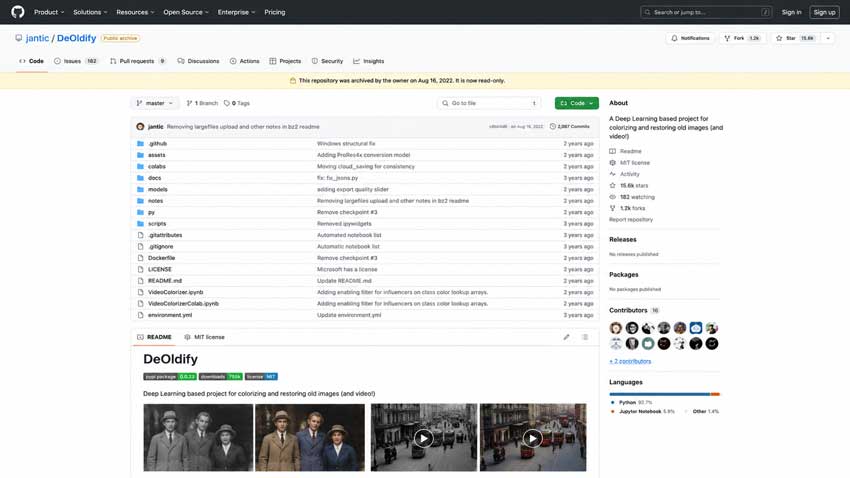Viewport: 850px width, 478px height.
Task: Click the Go to file search box
Action: [490, 103]
